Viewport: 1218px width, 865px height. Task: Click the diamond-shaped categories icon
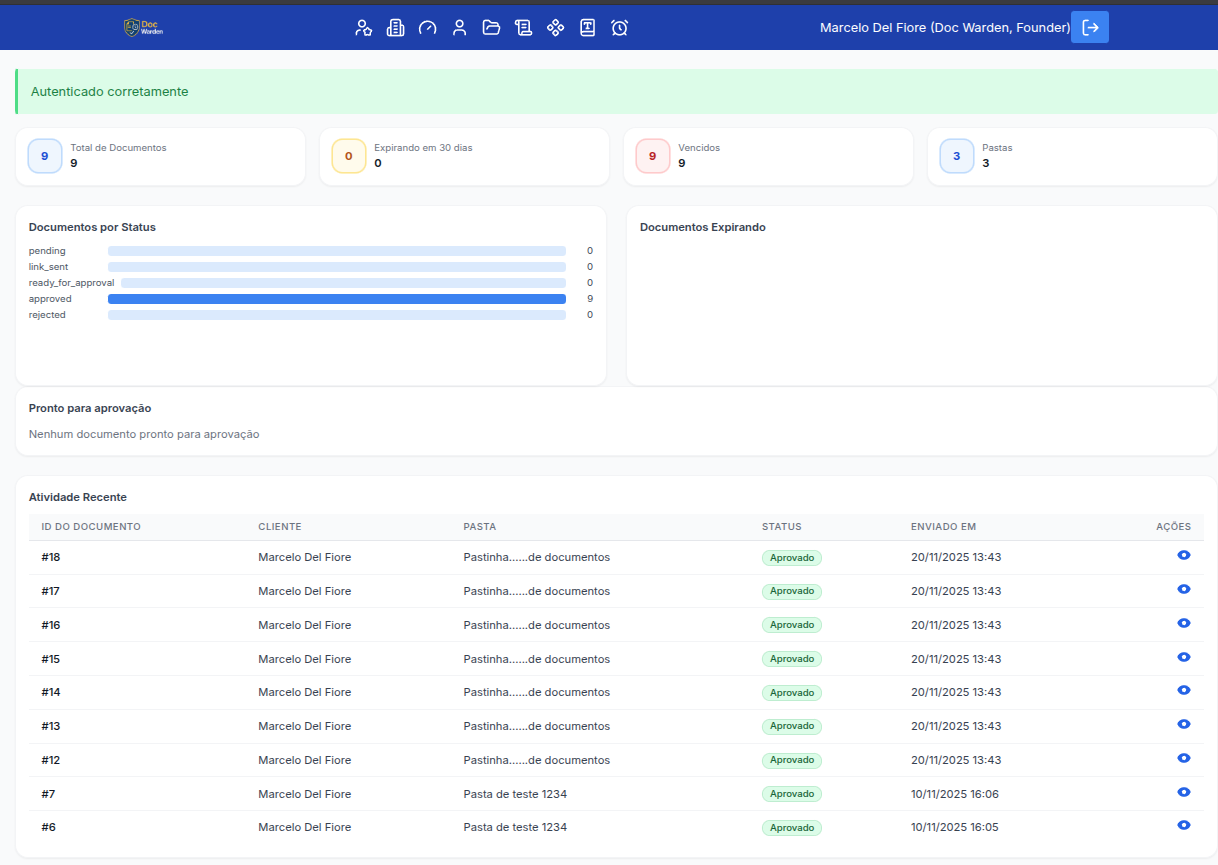click(555, 27)
